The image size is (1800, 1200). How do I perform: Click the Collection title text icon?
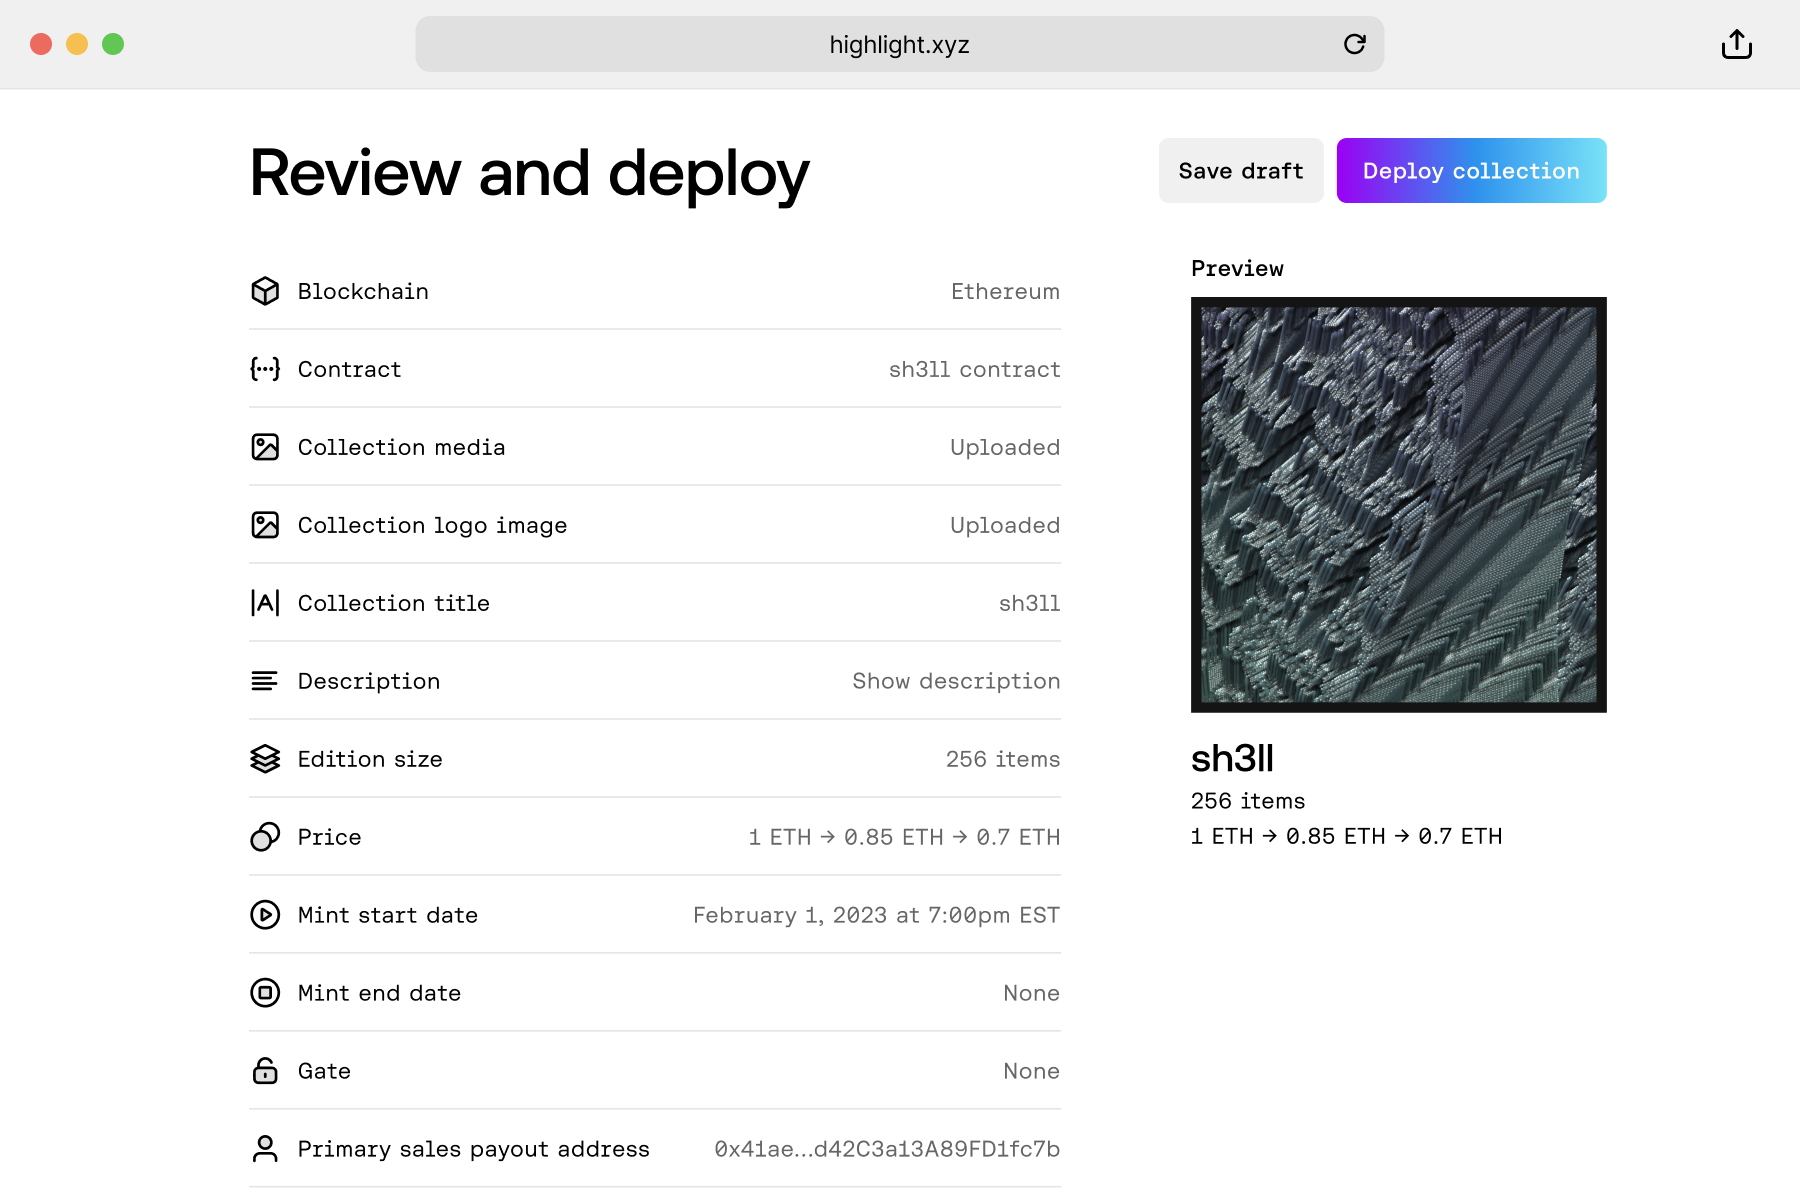(265, 603)
